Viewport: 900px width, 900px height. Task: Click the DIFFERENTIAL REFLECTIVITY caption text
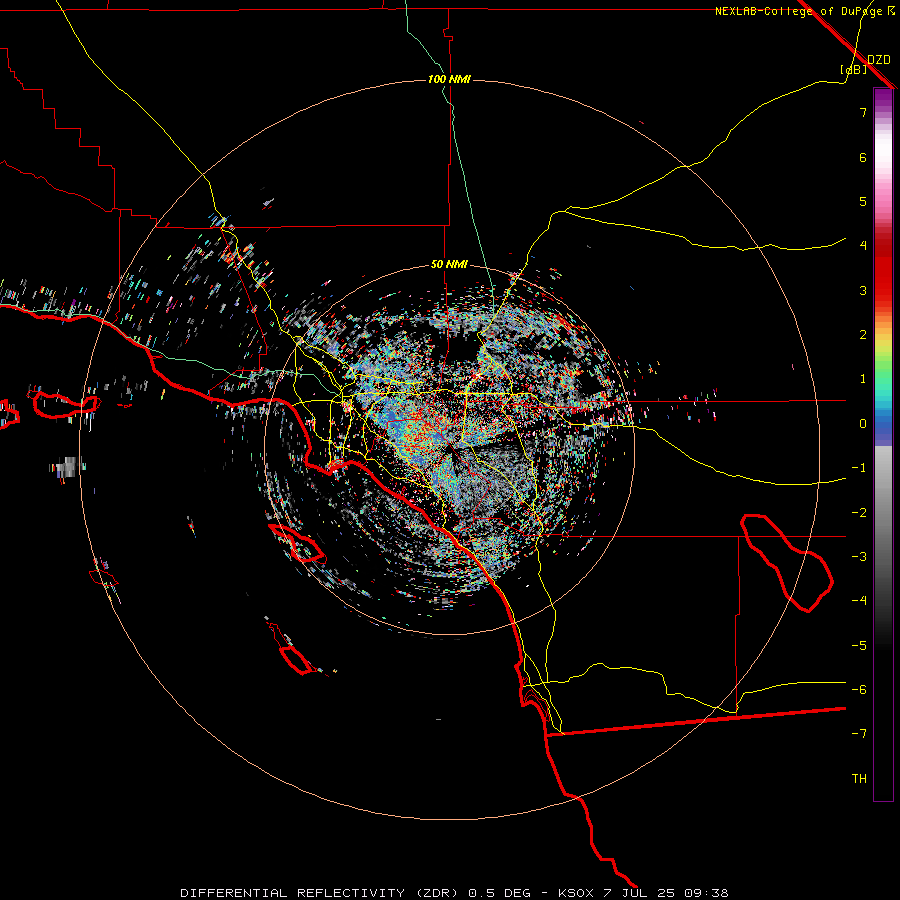coord(291,893)
